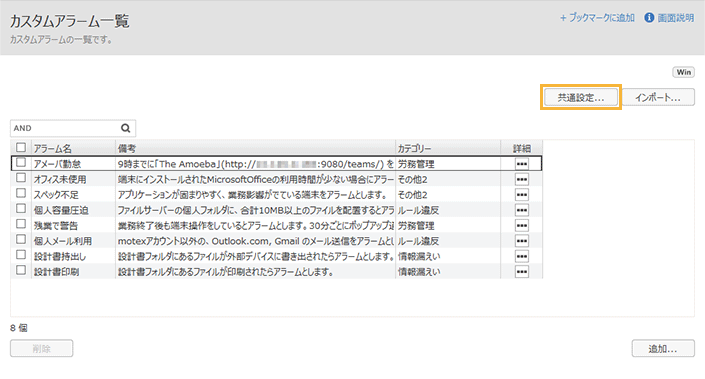Open details for 設計書印刷 alarm
Screen dimensions: 705x379
click(x=522, y=272)
